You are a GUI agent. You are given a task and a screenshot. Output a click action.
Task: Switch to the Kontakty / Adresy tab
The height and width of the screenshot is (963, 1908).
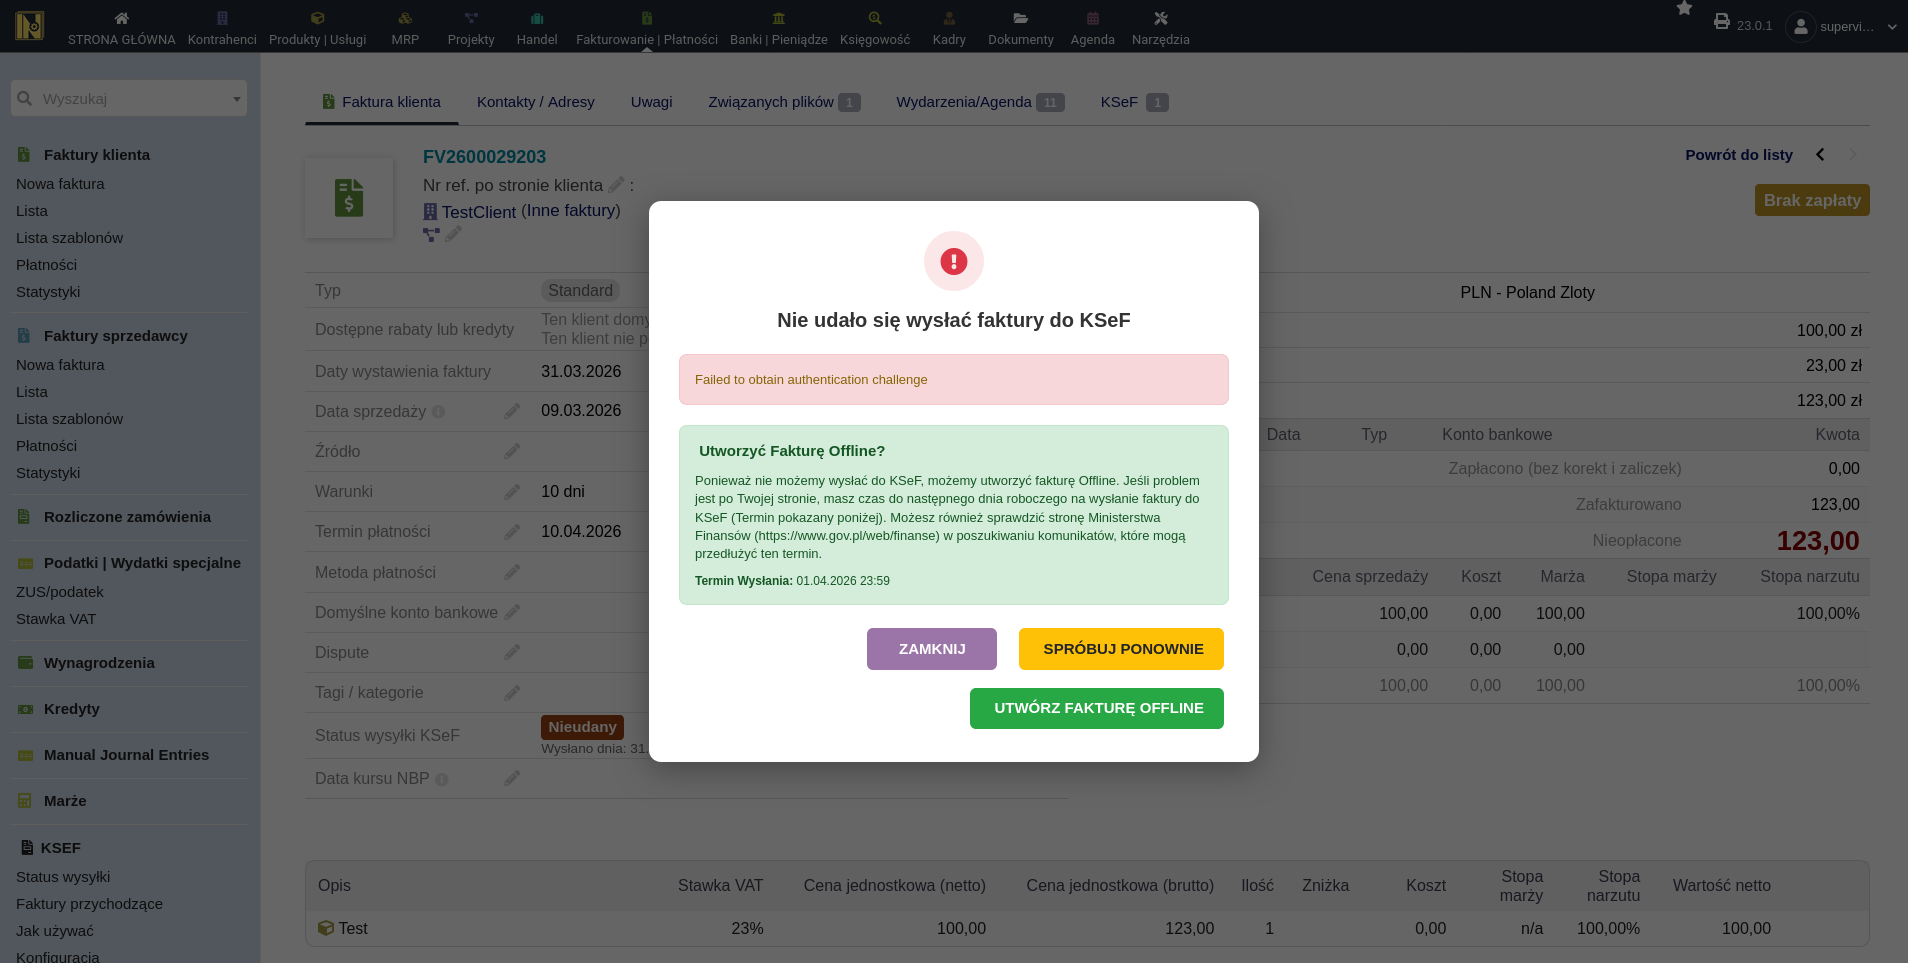pos(535,102)
